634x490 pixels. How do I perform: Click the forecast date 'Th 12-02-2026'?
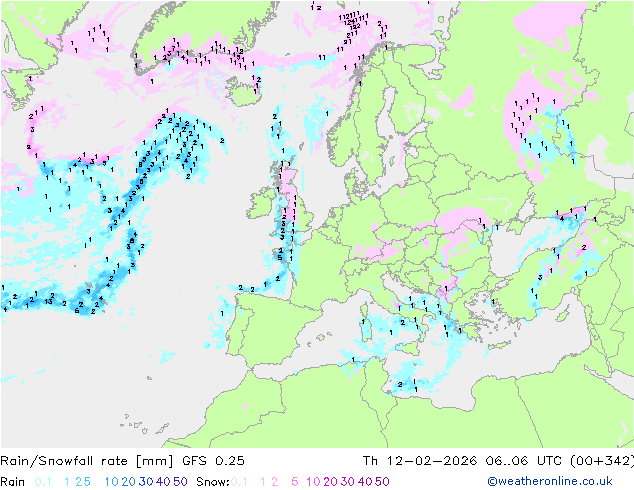pos(420,461)
